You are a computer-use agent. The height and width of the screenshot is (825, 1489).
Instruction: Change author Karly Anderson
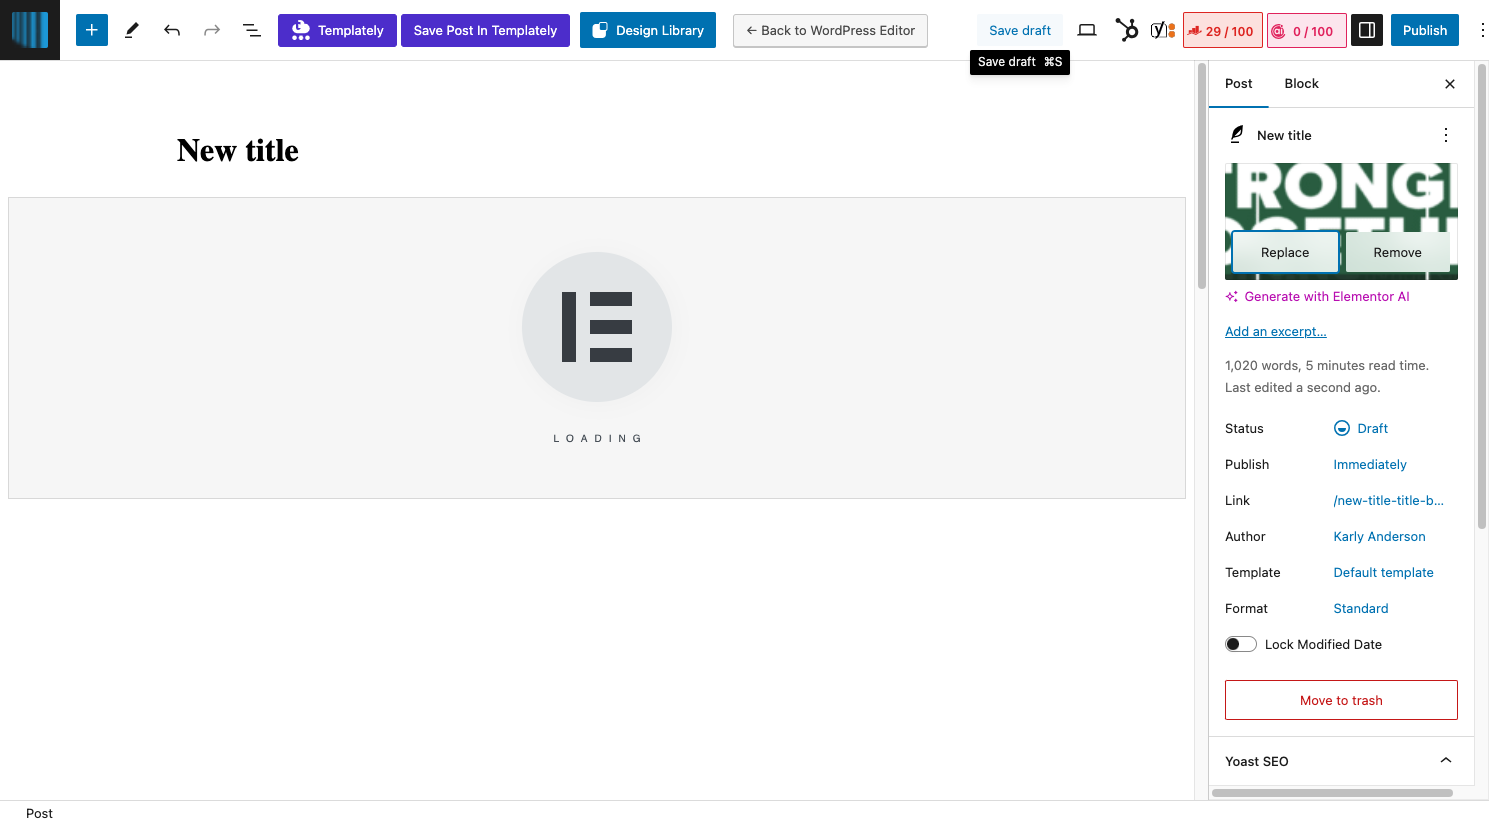click(x=1379, y=536)
